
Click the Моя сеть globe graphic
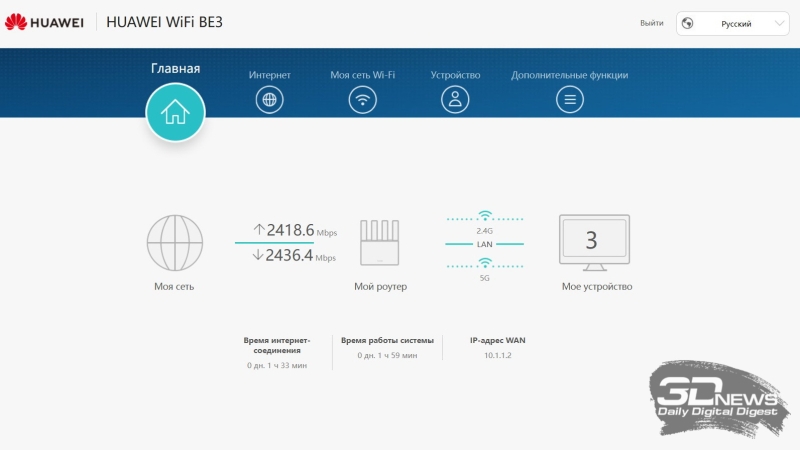pyautogui.click(x=174, y=243)
